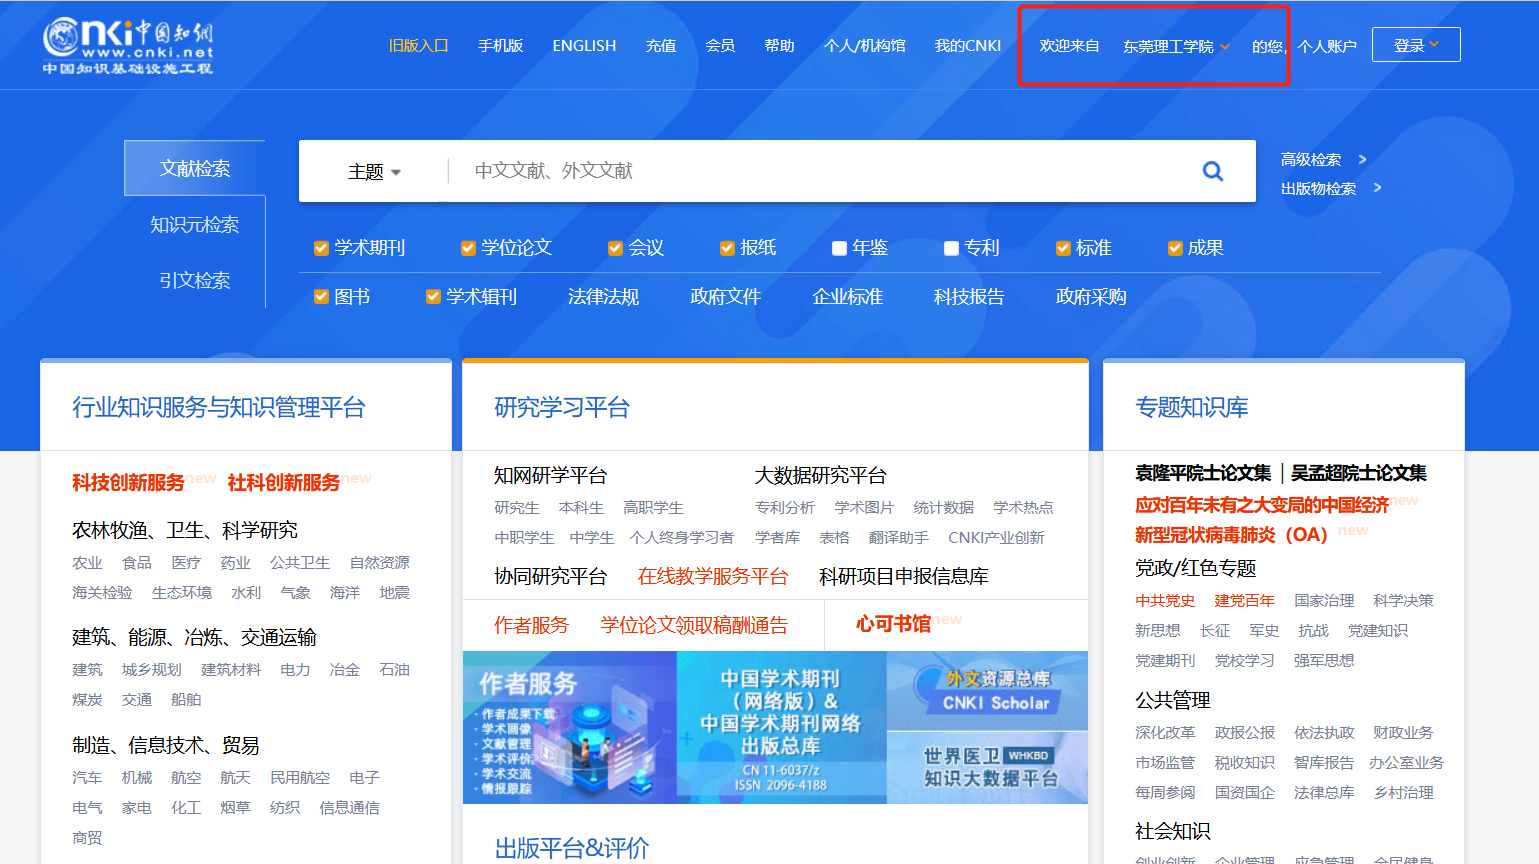The height and width of the screenshot is (864, 1539).
Task: Open 袁隆平院士论文集 link
Action: [x=1203, y=473]
